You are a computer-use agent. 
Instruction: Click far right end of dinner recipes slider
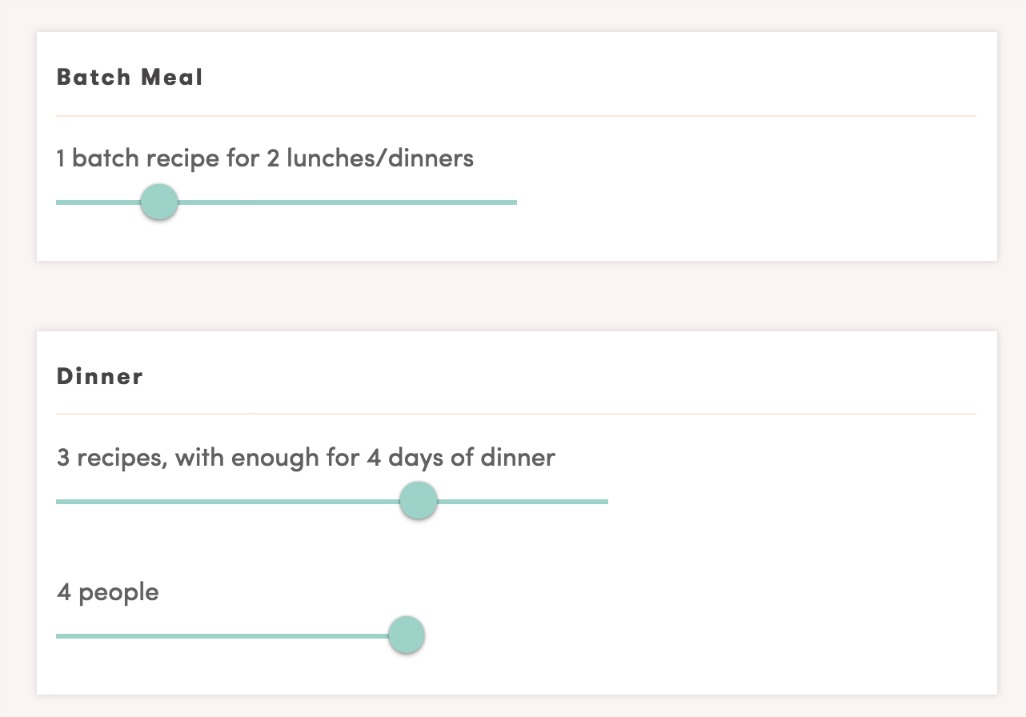(605, 501)
